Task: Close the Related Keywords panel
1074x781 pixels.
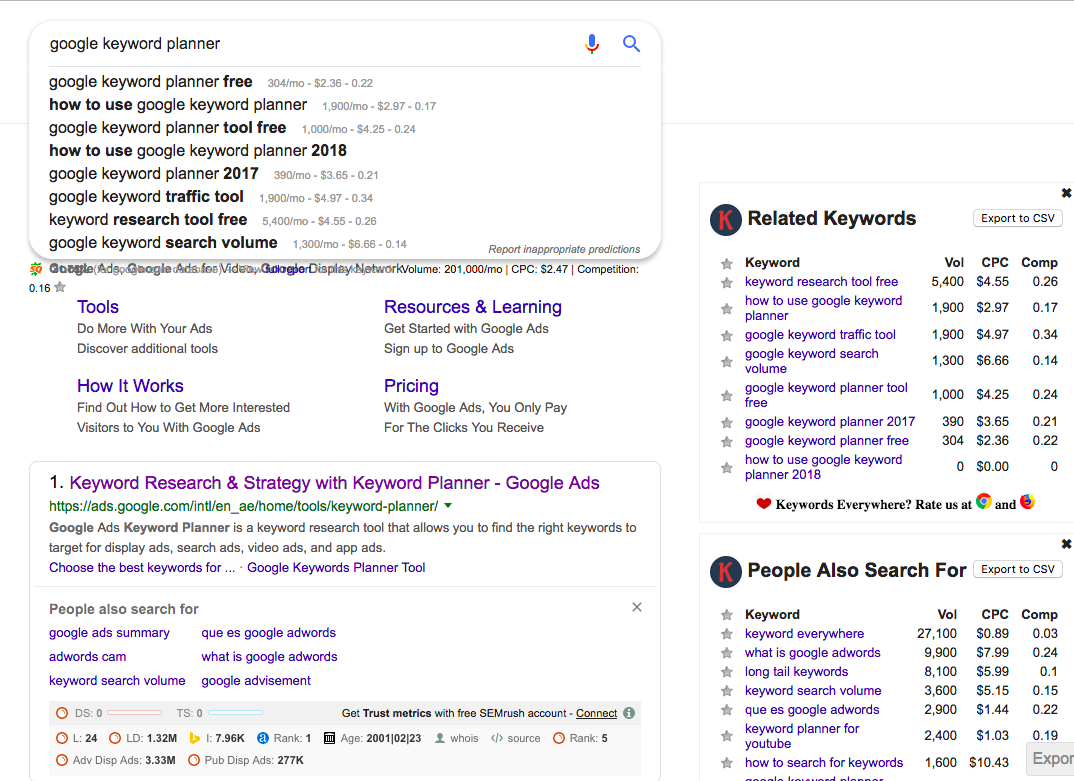Action: pos(1066,193)
